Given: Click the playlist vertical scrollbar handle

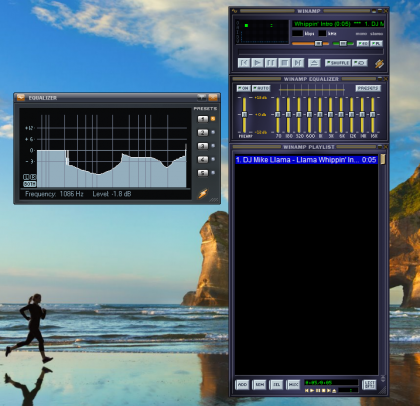Looking at the screenshot, I should pyautogui.click(x=383, y=159).
